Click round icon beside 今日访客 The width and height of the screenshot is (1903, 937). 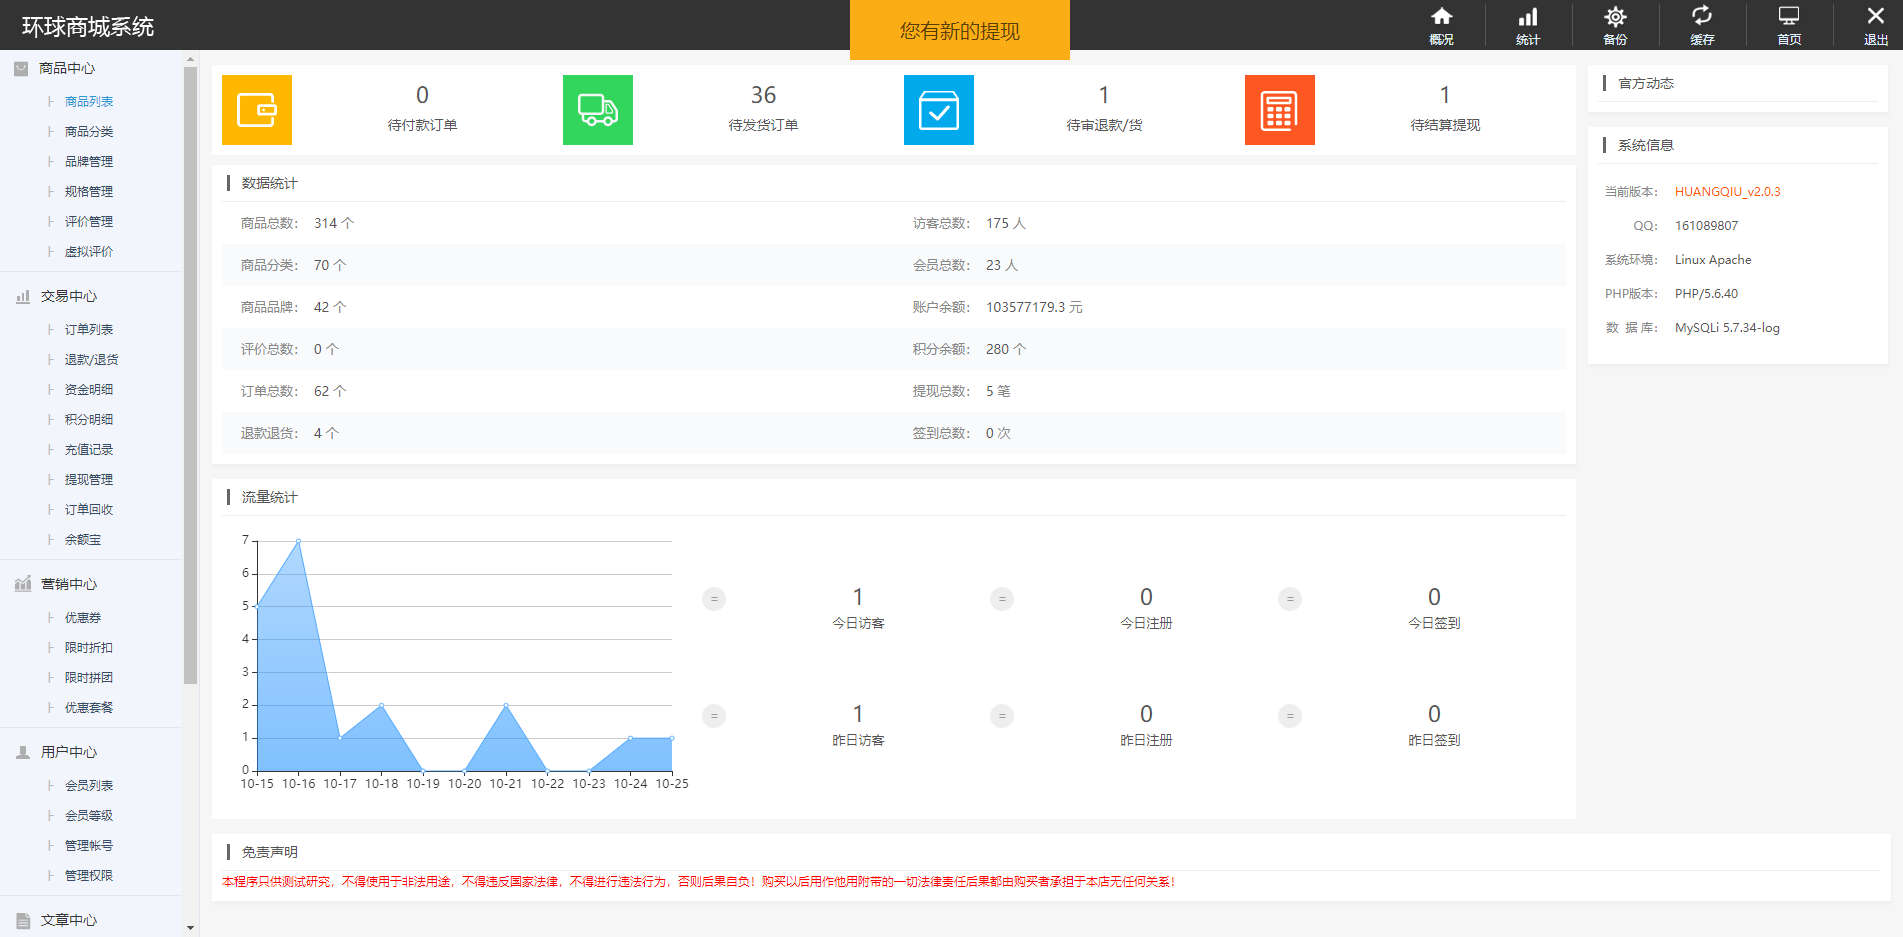click(x=714, y=599)
